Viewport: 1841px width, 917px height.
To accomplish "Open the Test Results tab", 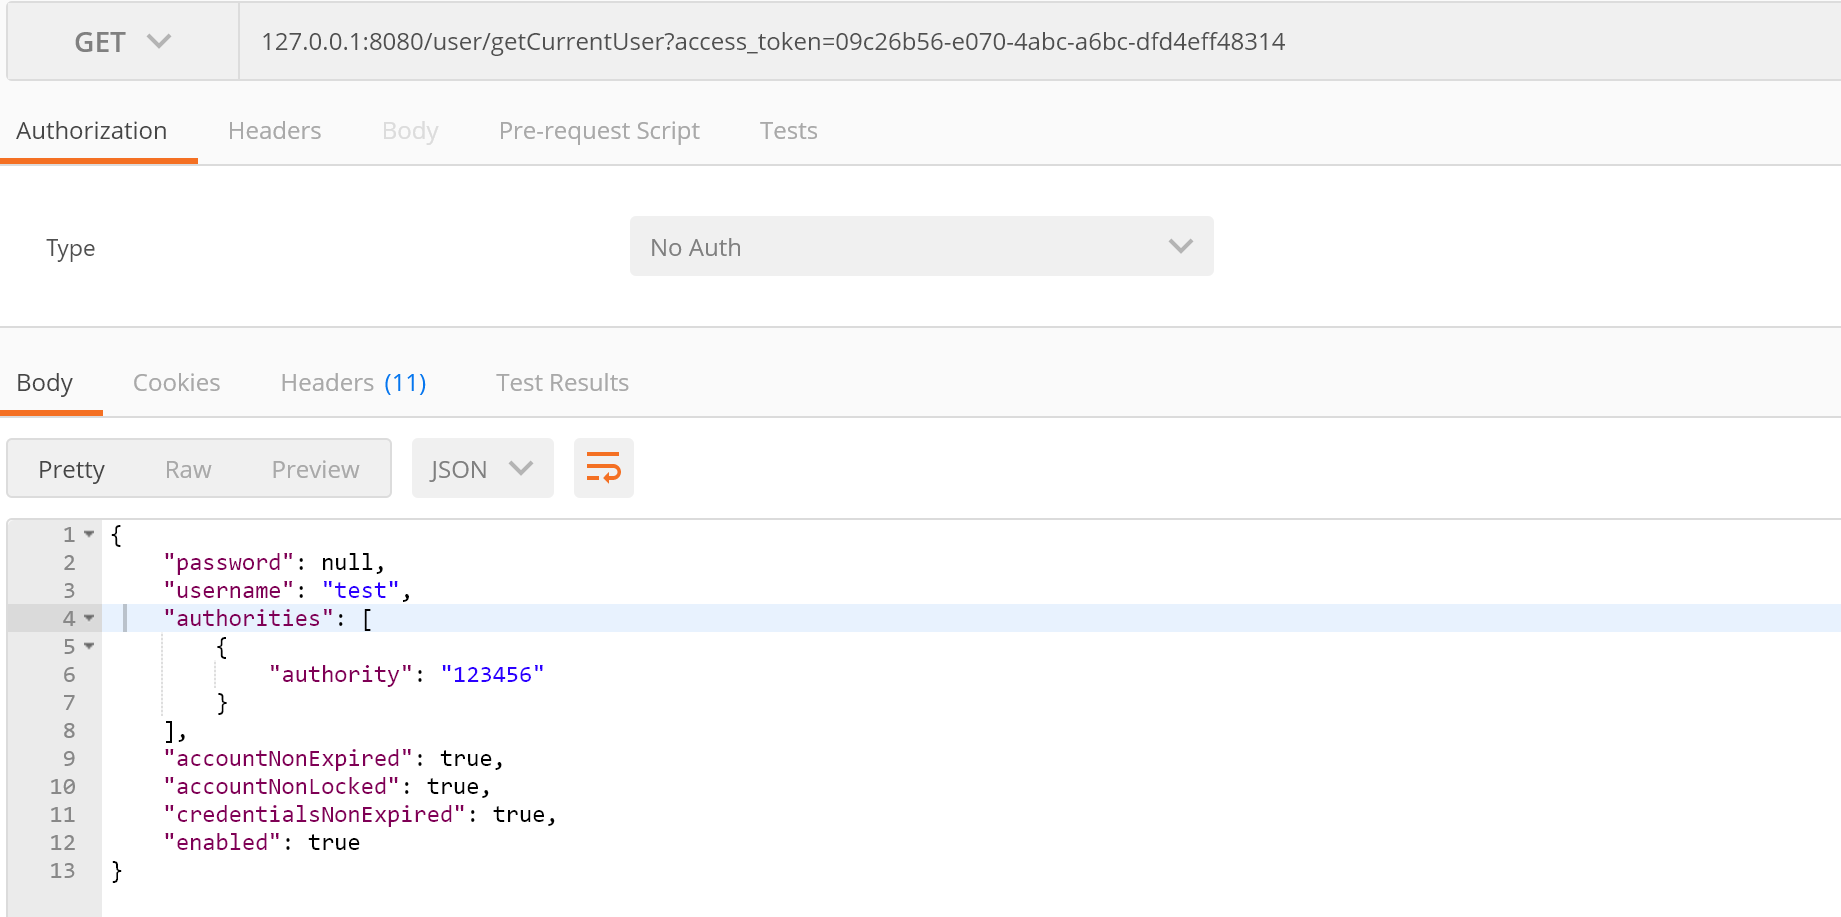I will click(x=562, y=383).
